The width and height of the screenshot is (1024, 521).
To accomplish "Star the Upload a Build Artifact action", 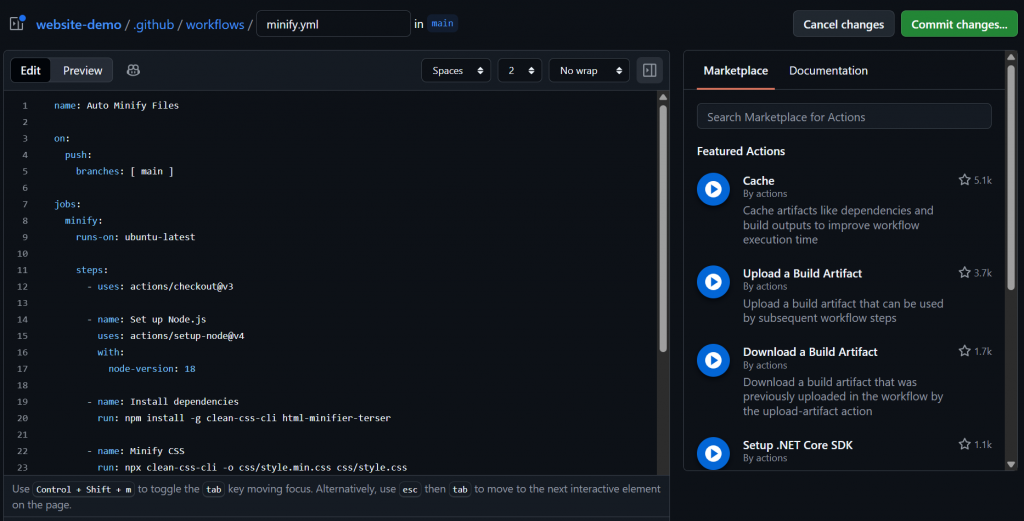I will [x=965, y=272].
